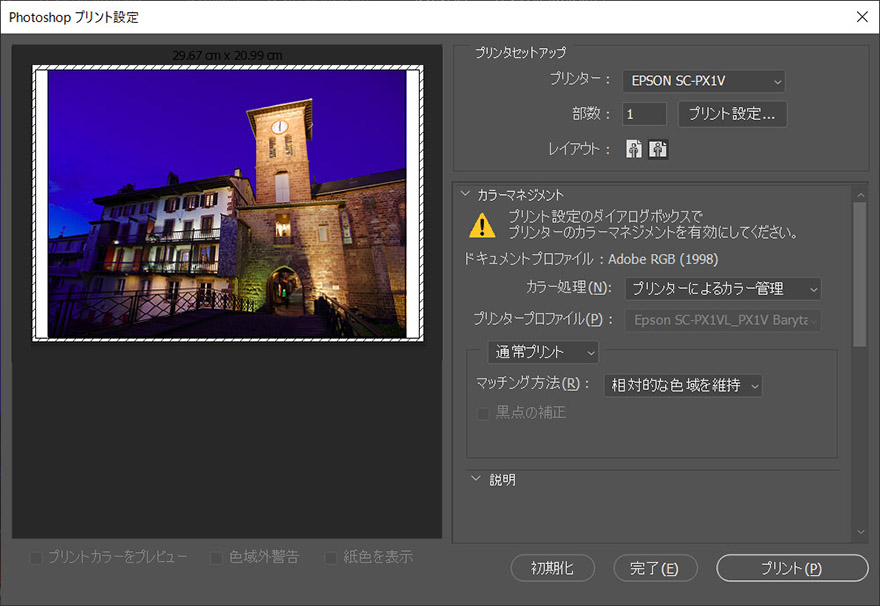Open the プリンター EPSON SC-PX1V dropdown
This screenshot has width=880, height=606.
point(703,81)
